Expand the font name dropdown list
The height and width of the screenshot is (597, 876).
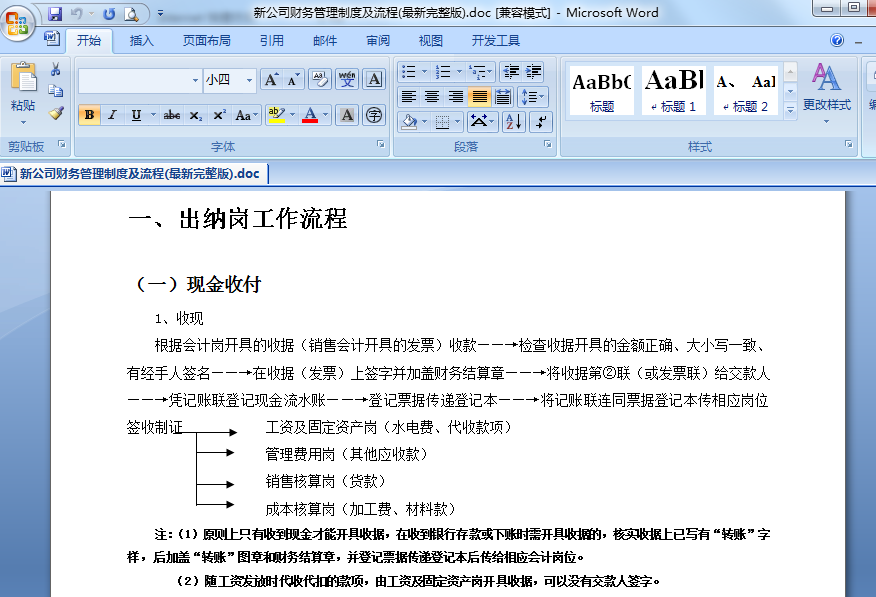[x=195, y=80]
